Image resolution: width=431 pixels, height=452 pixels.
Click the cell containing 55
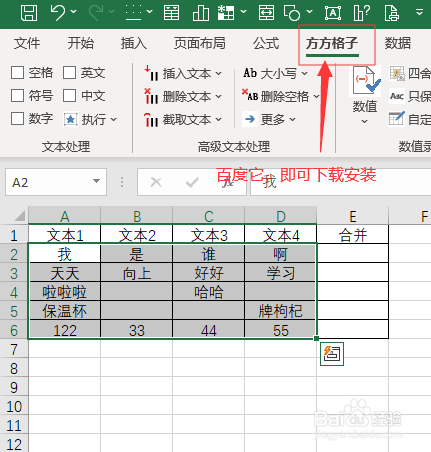(281, 330)
